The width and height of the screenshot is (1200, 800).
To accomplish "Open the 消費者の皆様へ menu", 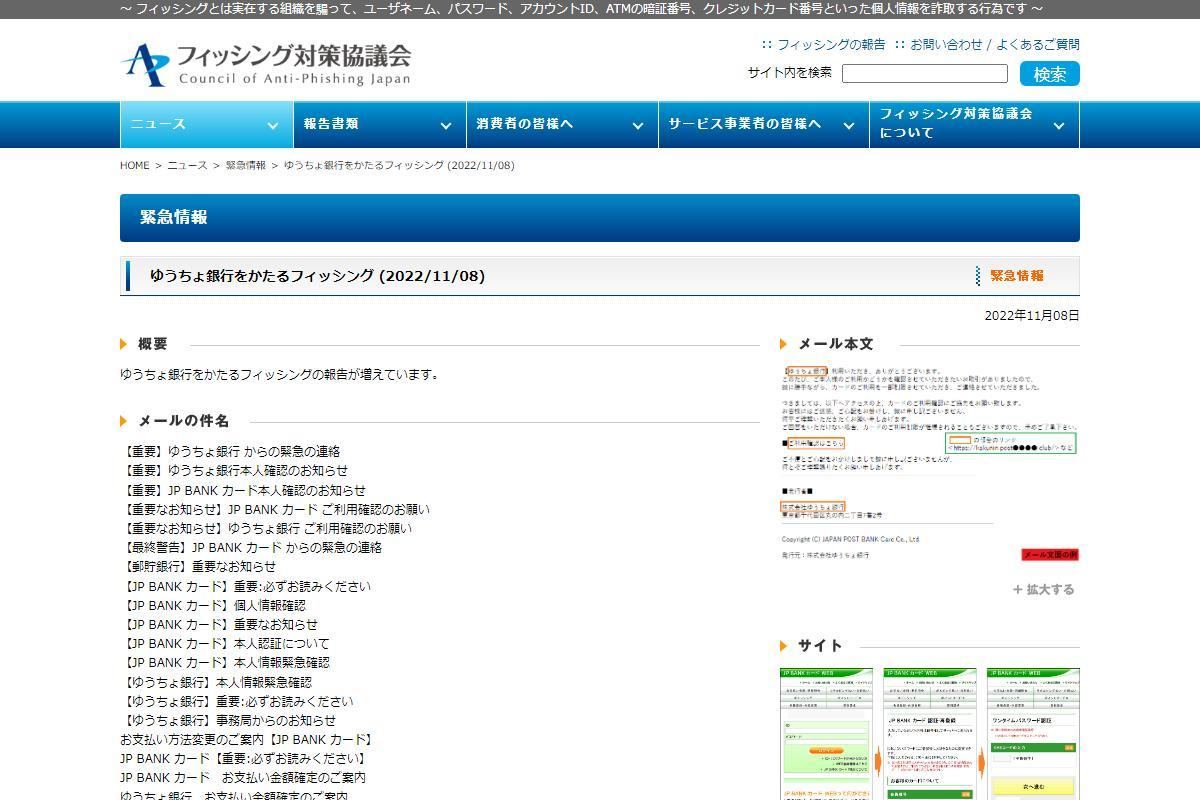I will tap(562, 124).
